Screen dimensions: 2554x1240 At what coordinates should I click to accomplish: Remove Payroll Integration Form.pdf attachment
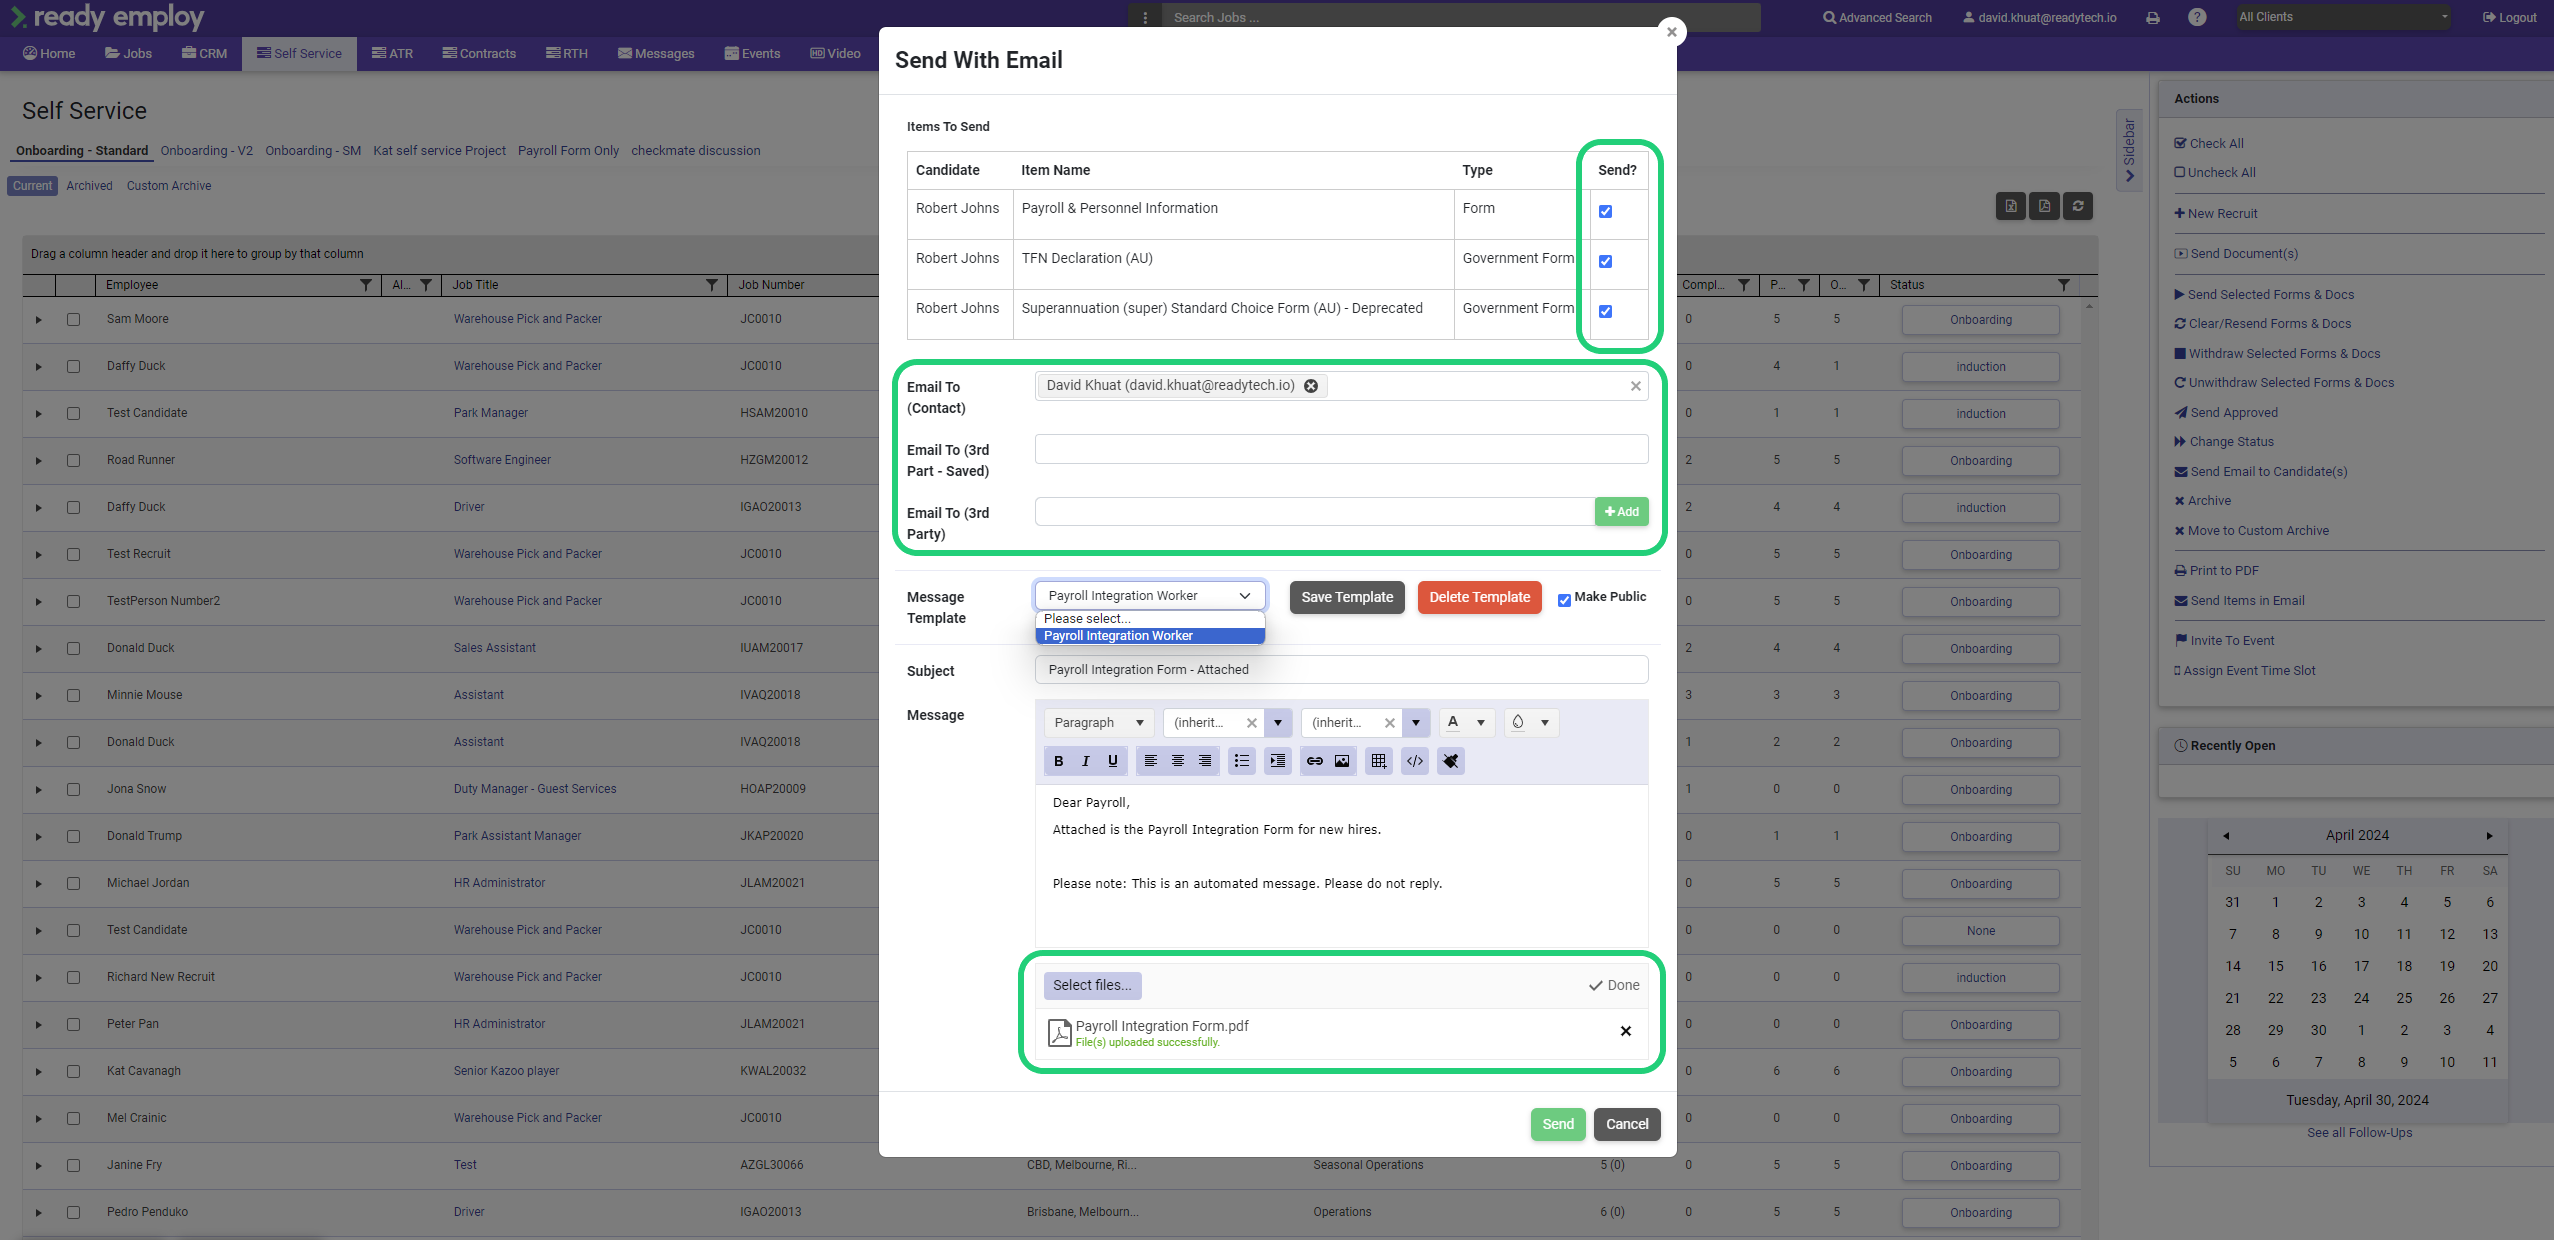pyautogui.click(x=1626, y=1031)
